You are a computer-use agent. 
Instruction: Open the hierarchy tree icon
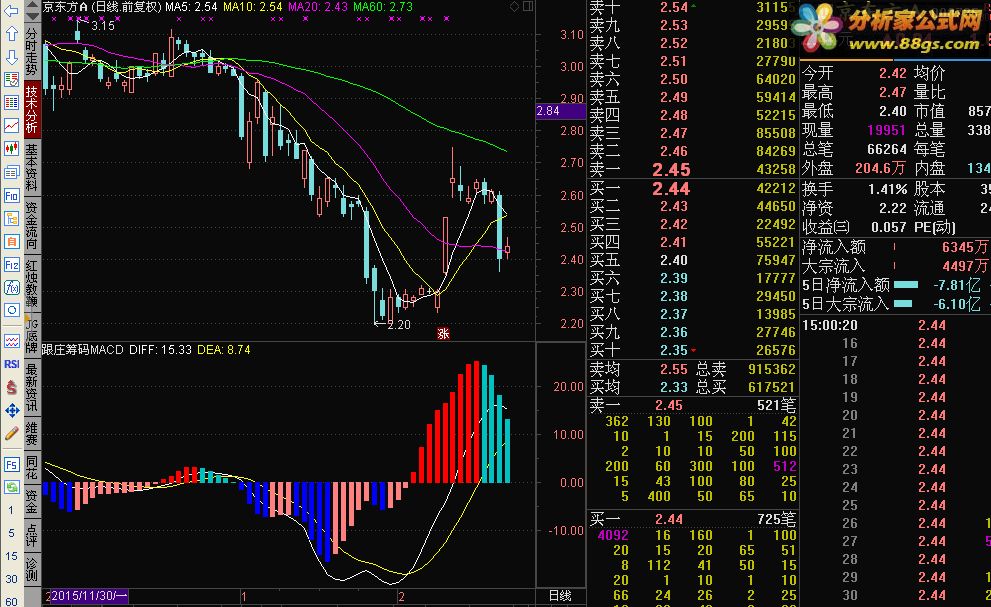click(x=11, y=219)
